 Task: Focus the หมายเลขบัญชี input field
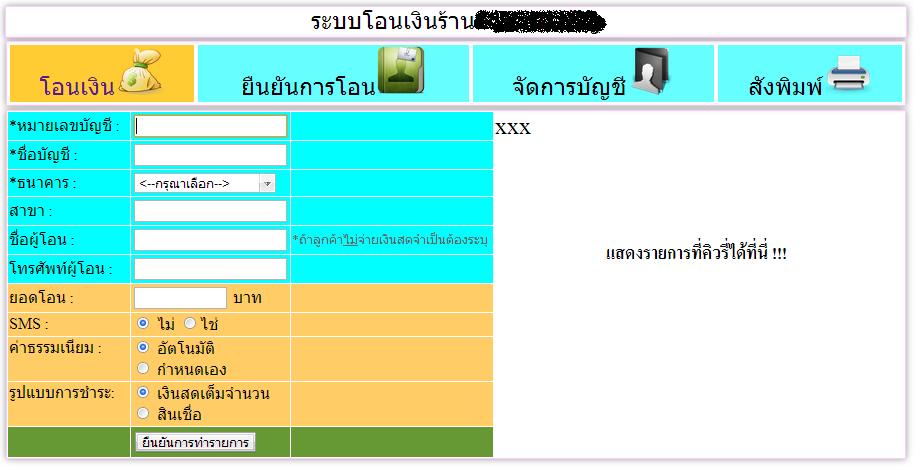point(210,126)
